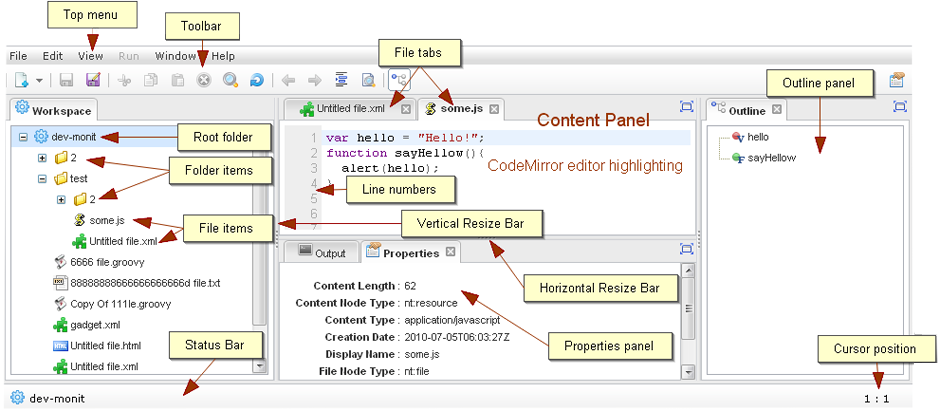940x411 pixels.
Task: Maximize the Content Panel with its corner icon
Action: [x=686, y=107]
